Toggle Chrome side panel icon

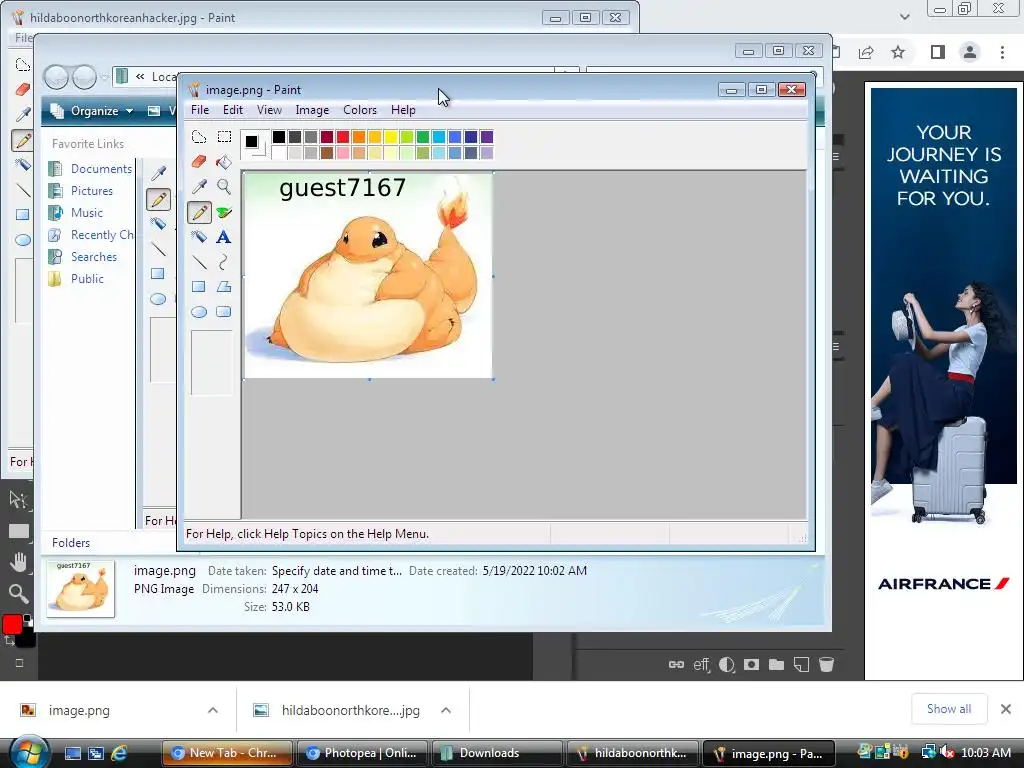coord(938,52)
